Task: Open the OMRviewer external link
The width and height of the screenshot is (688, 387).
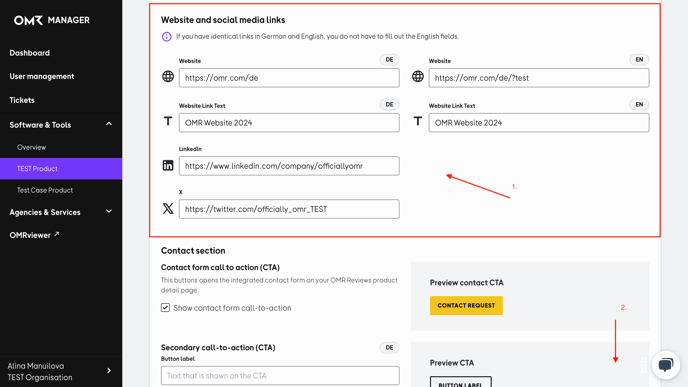Action: tap(34, 235)
